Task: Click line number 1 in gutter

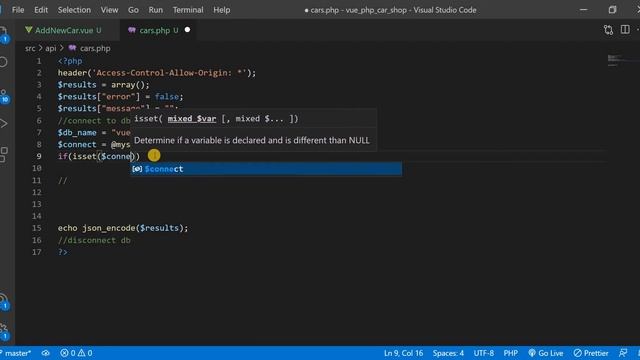Action: click(x=39, y=61)
